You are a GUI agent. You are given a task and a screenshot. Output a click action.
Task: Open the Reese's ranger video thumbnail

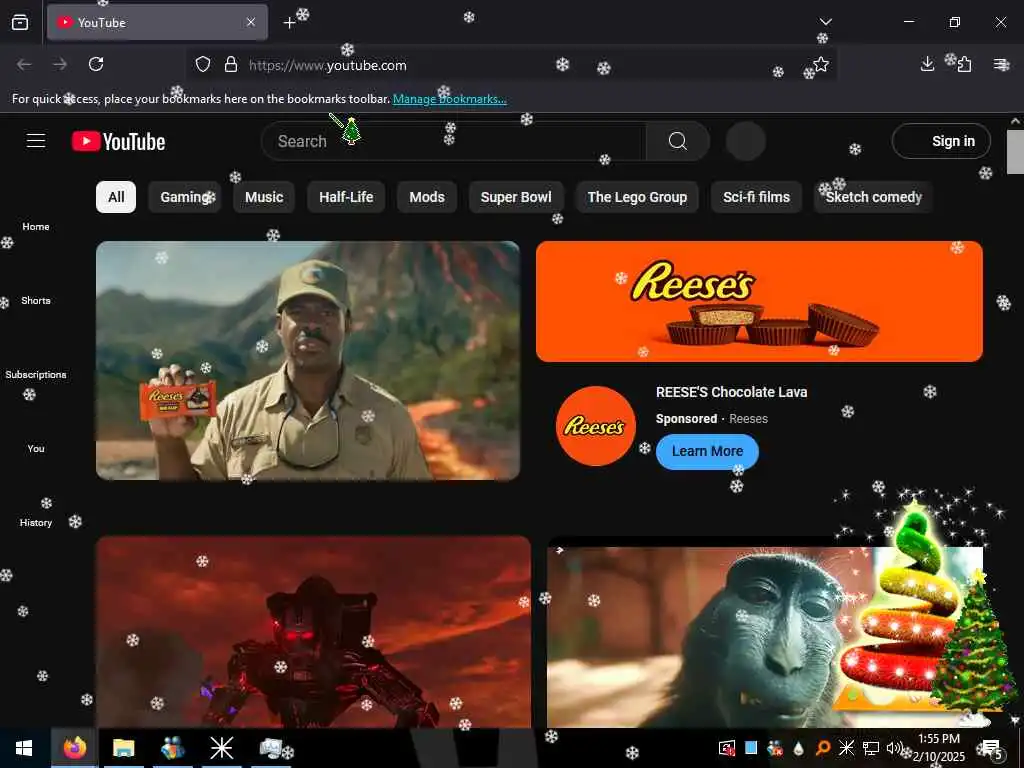tap(308, 360)
